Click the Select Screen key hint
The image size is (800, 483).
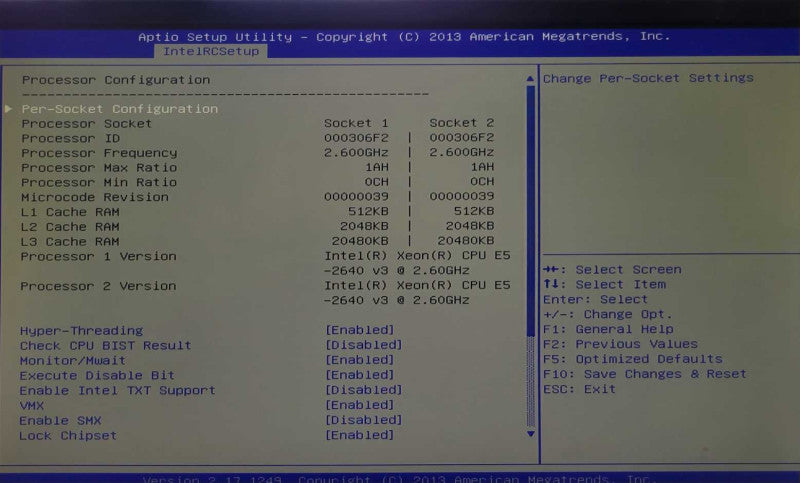click(x=612, y=270)
